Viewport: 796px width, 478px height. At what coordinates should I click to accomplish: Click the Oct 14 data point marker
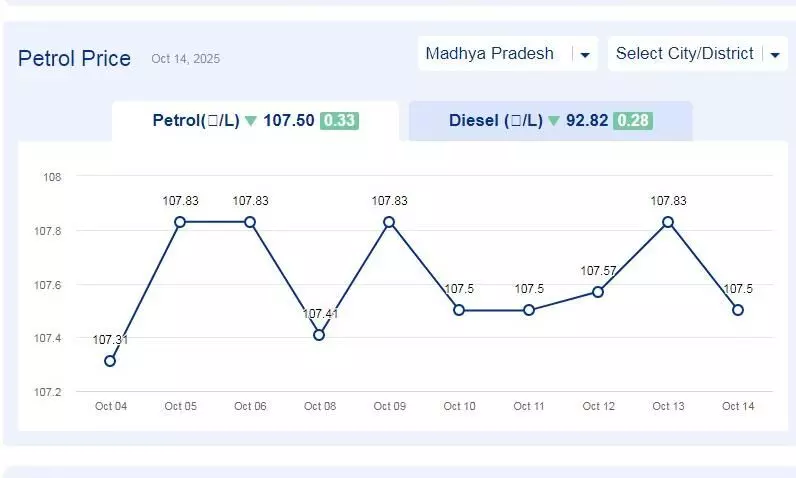(738, 310)
